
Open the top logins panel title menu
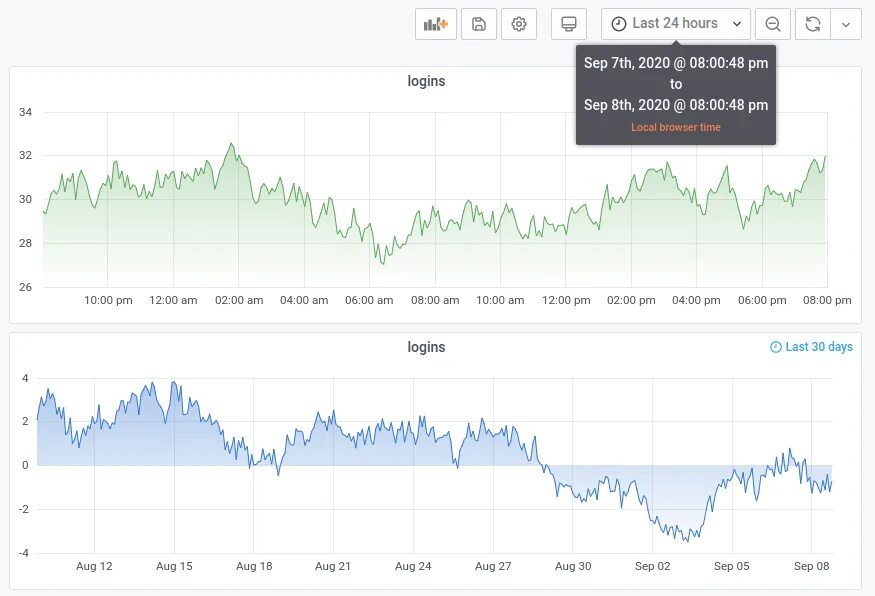pos(427,81)
